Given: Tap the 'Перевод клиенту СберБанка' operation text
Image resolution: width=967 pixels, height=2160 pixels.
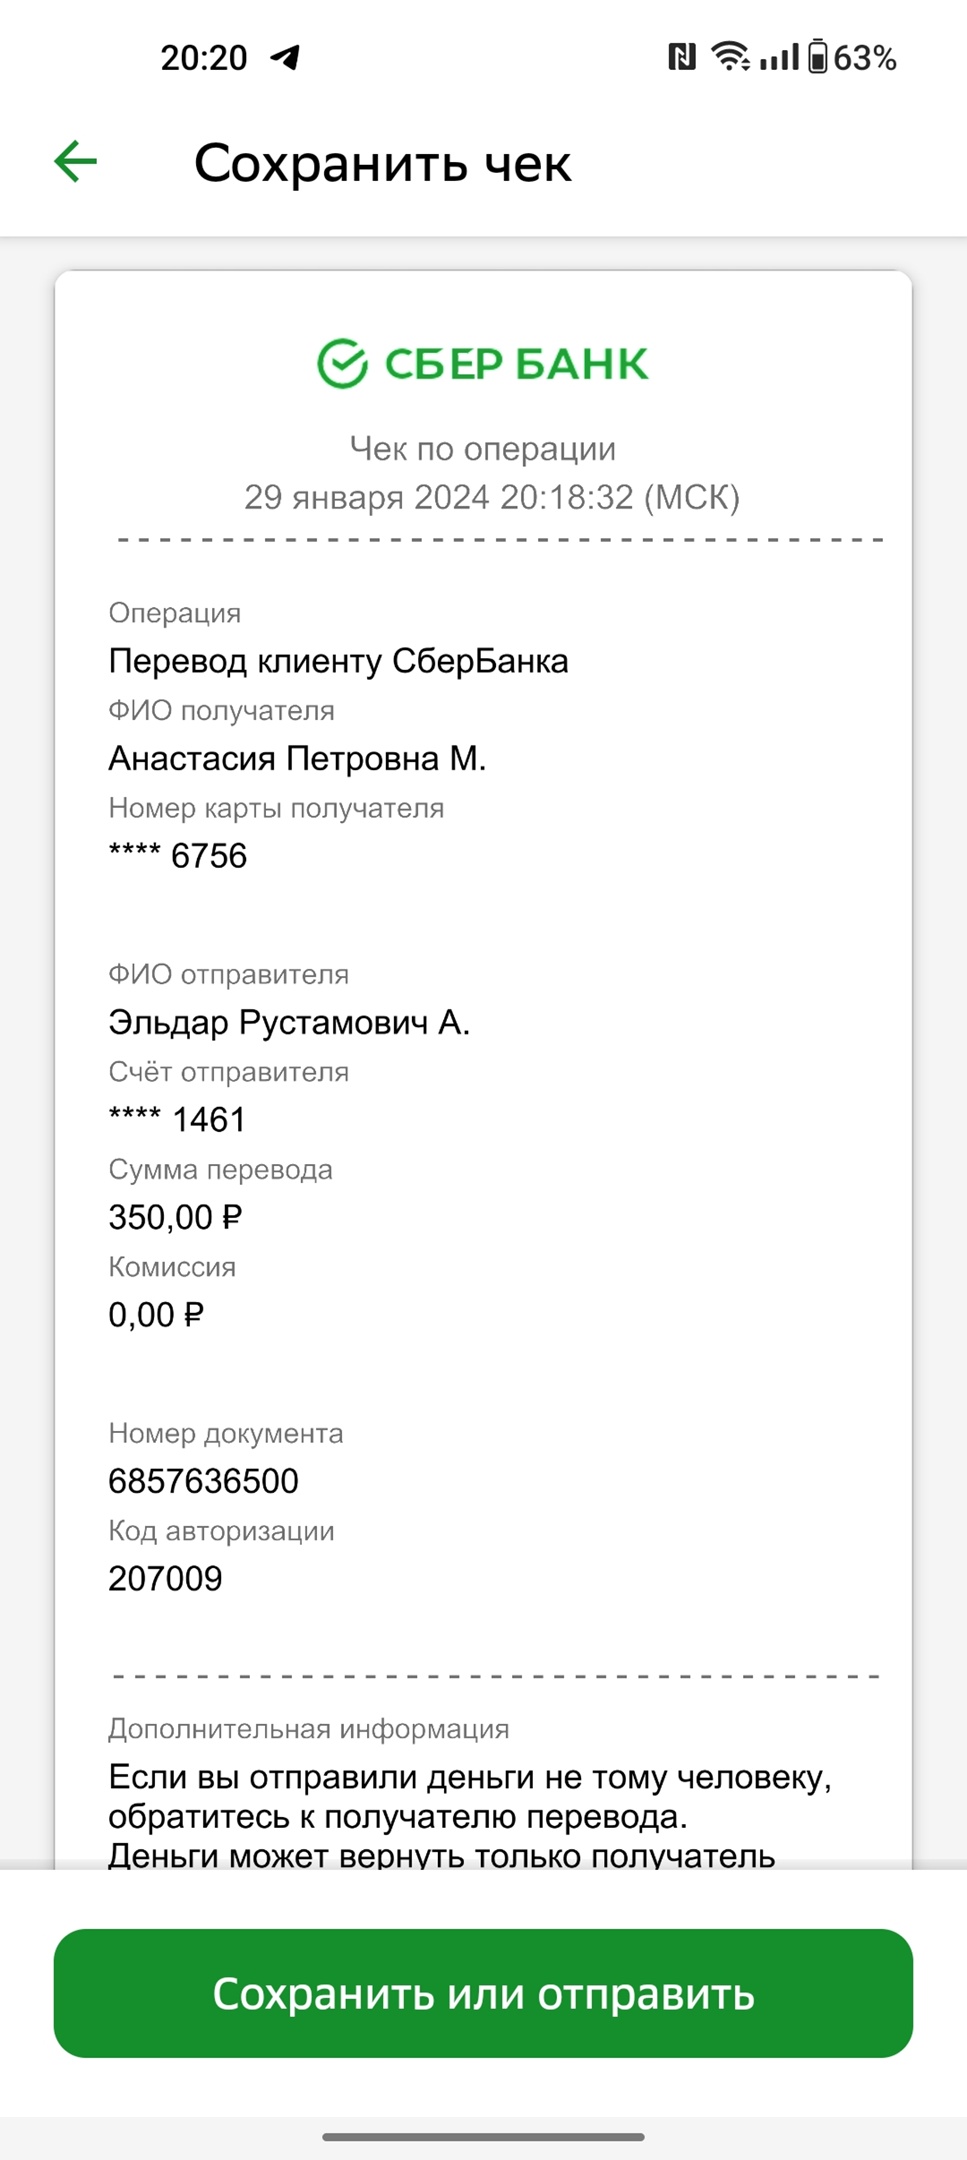Looking at the screenshot, I should point(338,661).
